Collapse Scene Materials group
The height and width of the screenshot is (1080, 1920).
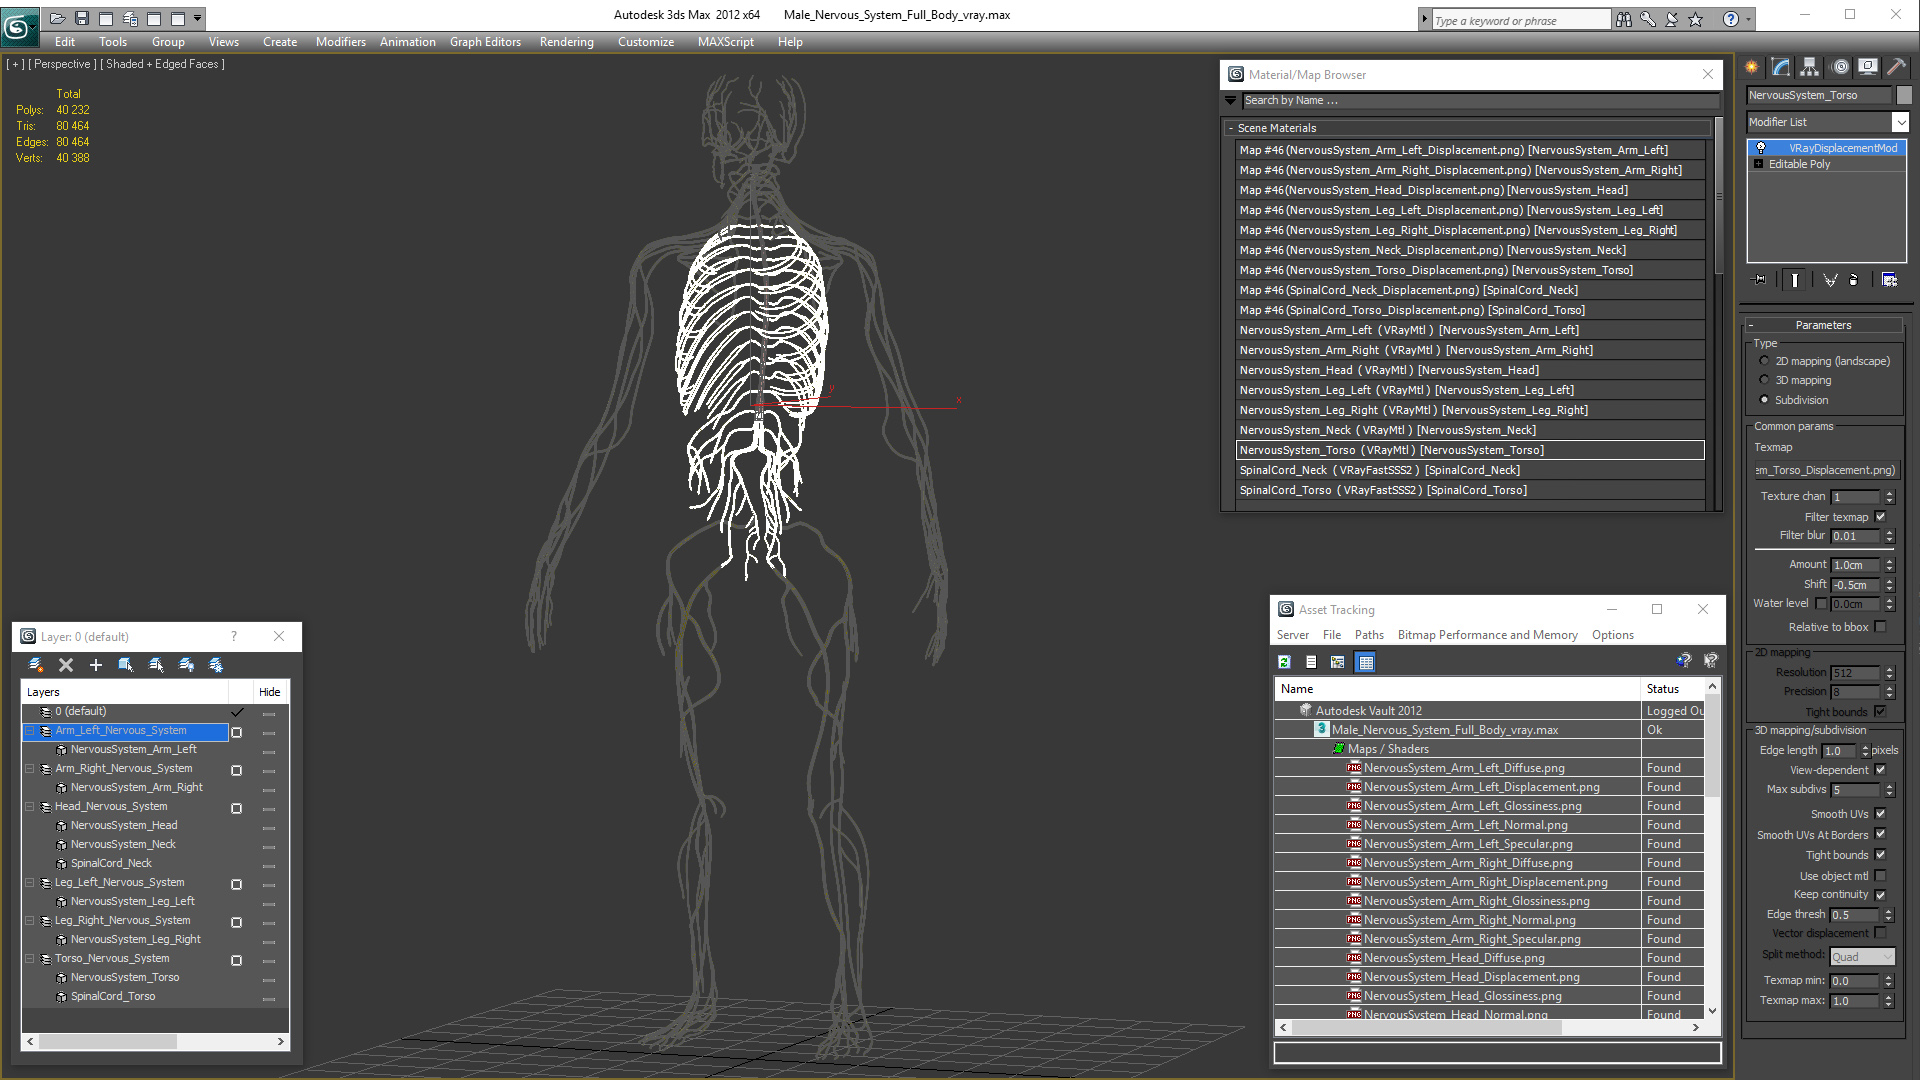pyautogui.click(x=1231, y=128)
